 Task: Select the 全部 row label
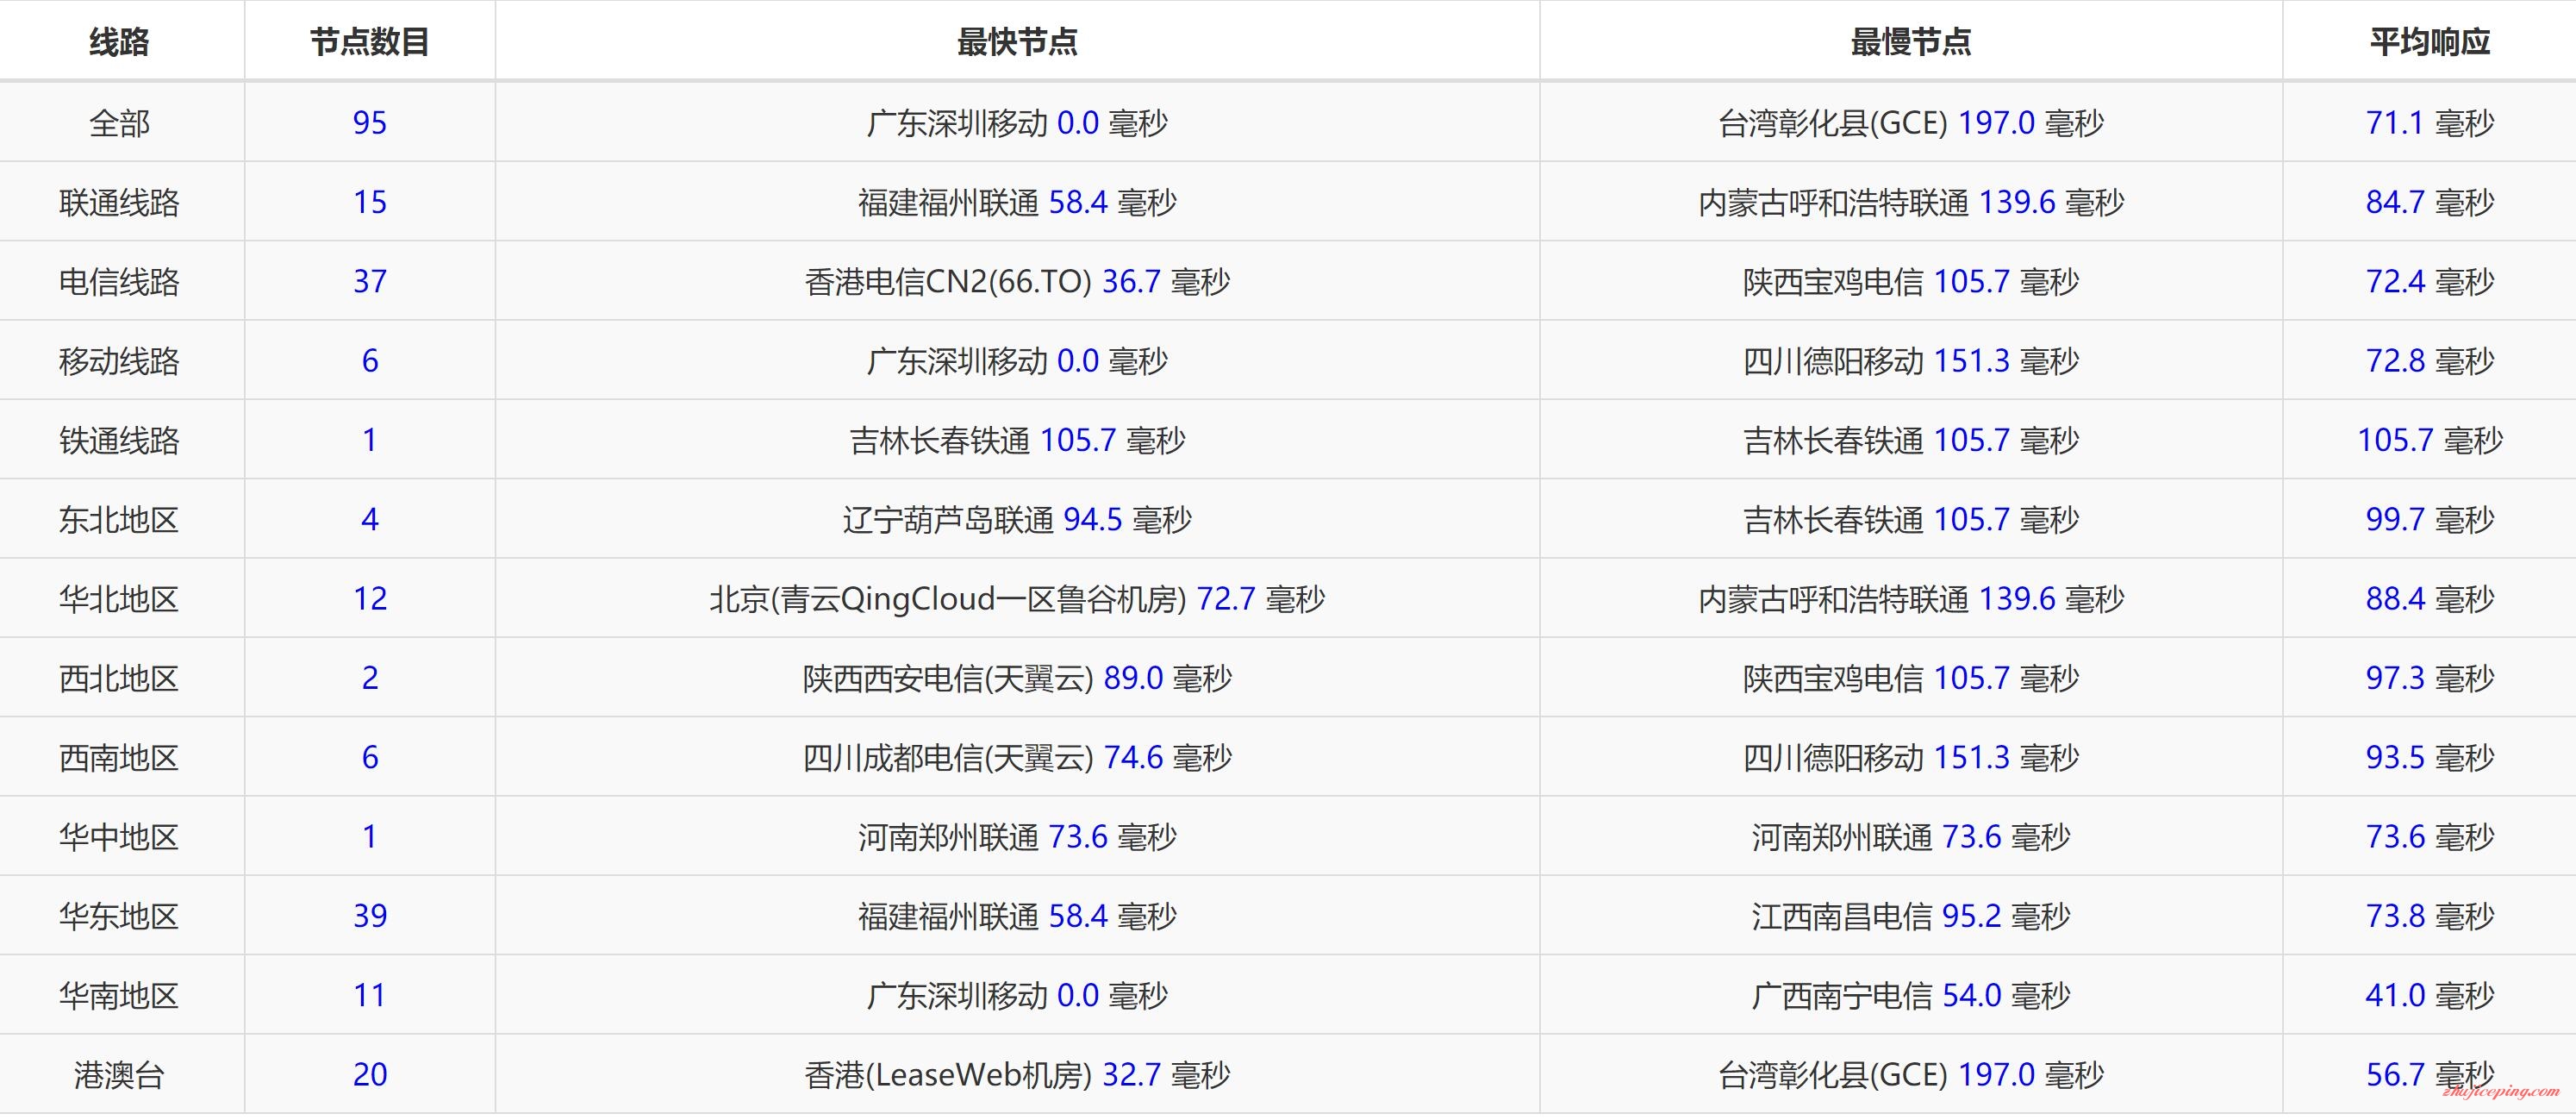(x=119, y=123)
